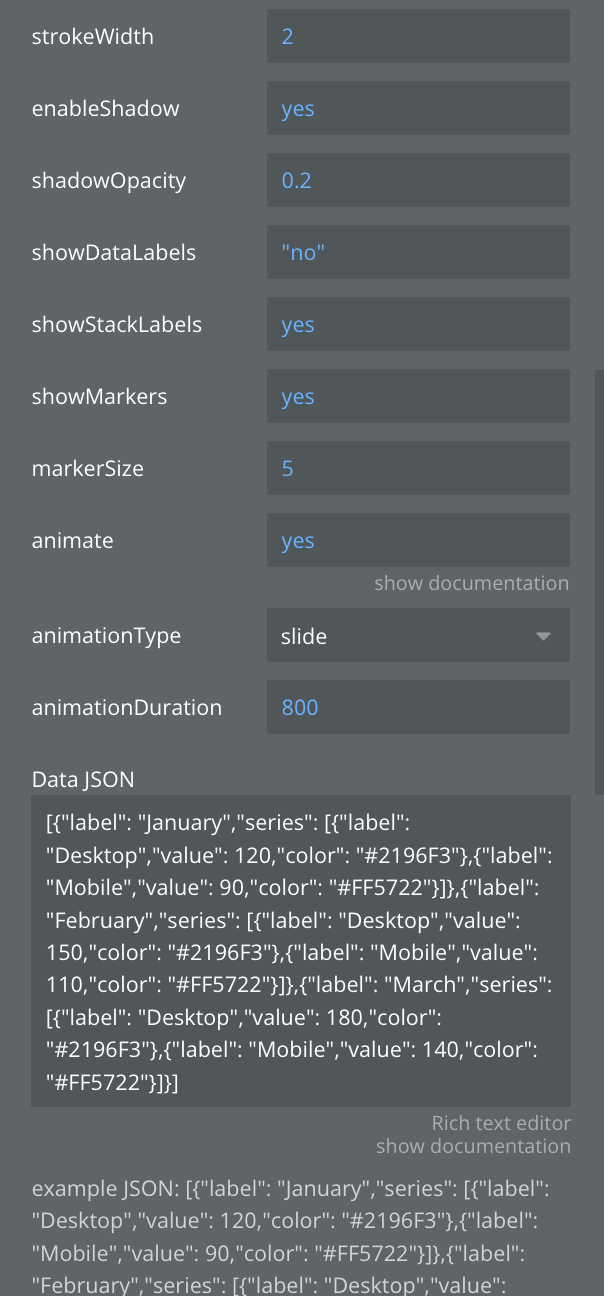Toggle the enableShadow yes value
The image size is (604, 1296).
coord(418,109)
